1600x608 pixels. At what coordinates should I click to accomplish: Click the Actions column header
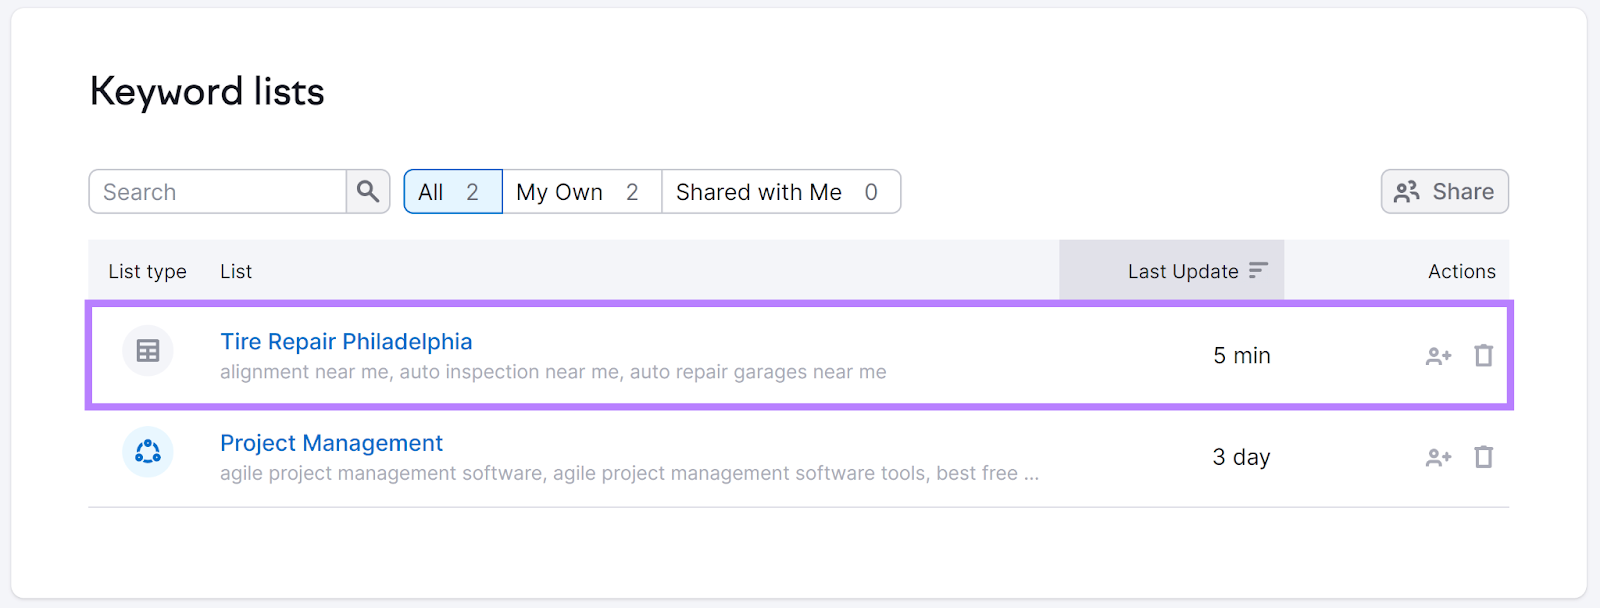pyautogui.click(x=1461, y=271)
